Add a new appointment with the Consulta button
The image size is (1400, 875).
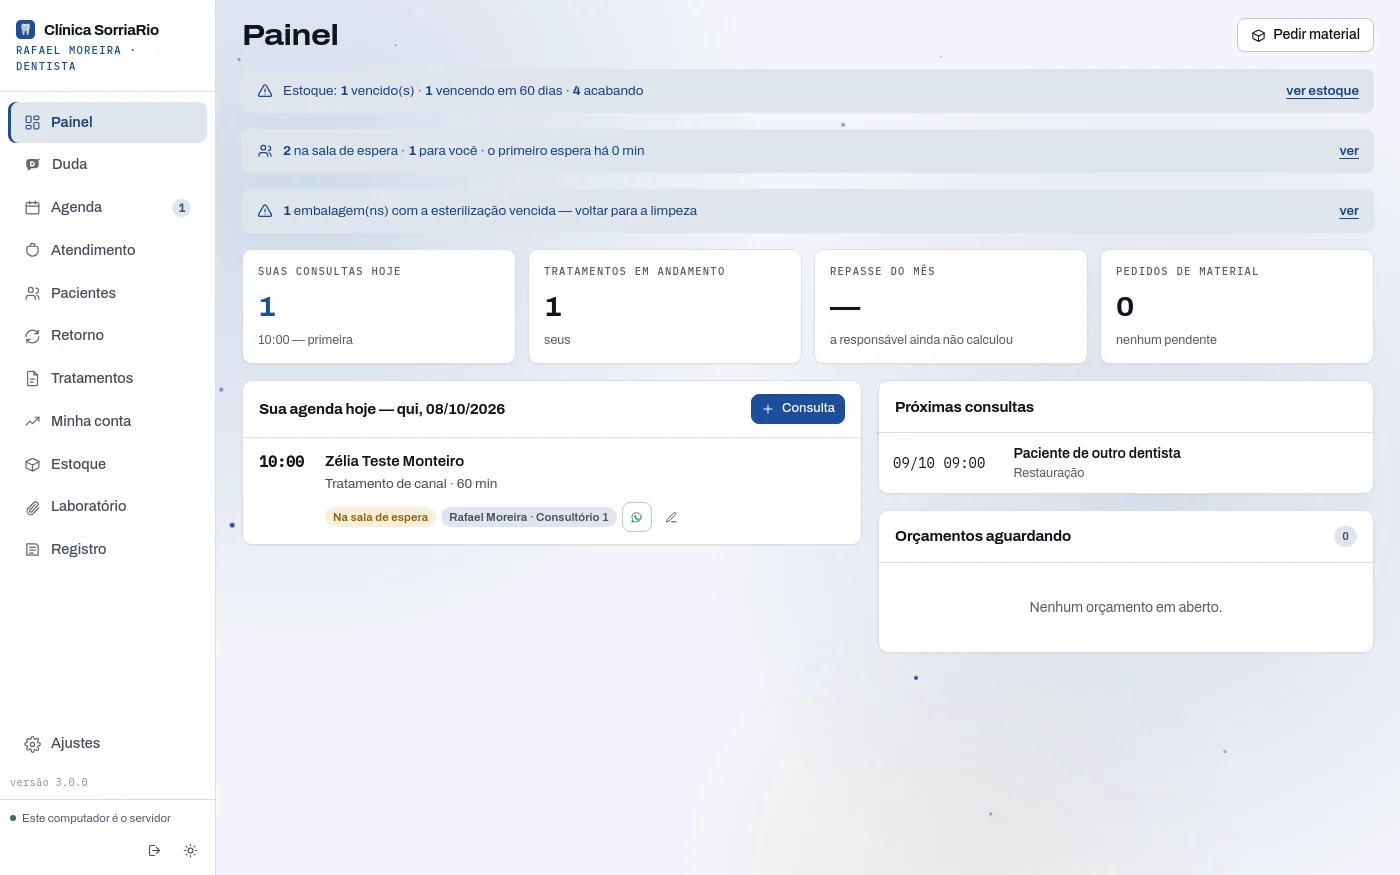pos(798,409)
